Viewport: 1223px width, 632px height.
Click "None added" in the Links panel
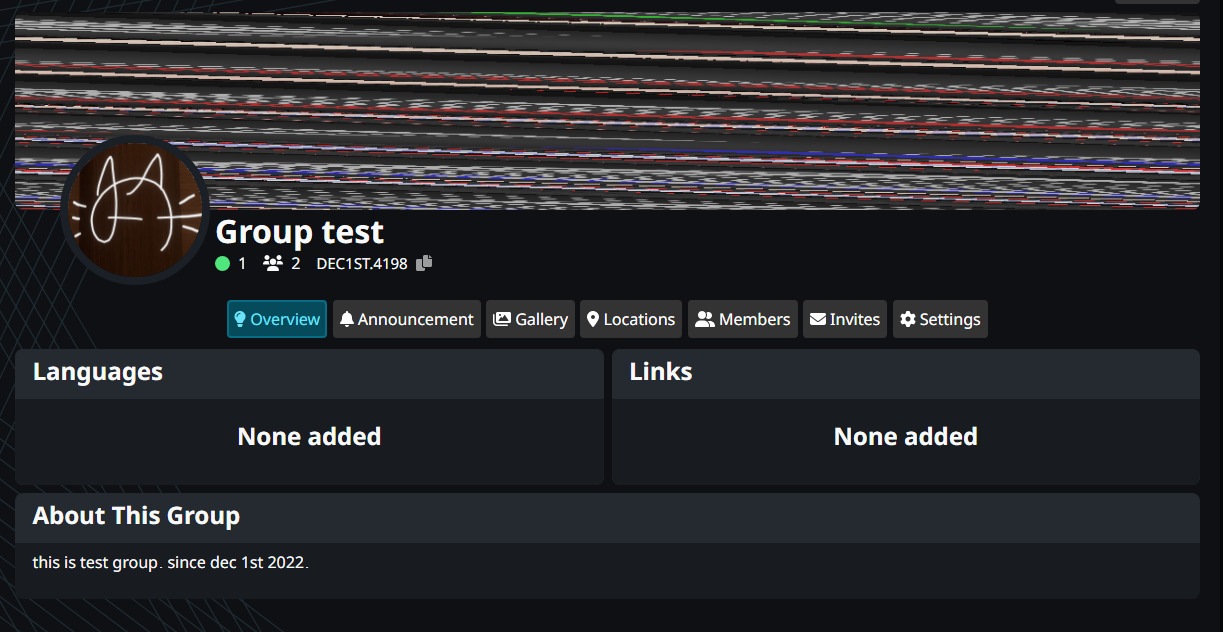tap(905, 437)
